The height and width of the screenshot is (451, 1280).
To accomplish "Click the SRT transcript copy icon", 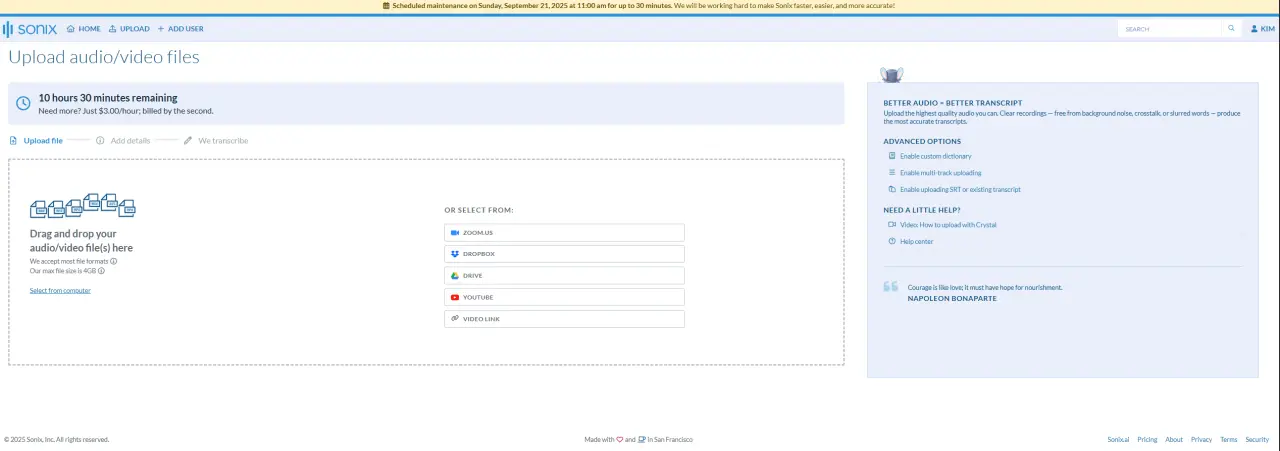I will coord(892,189).
